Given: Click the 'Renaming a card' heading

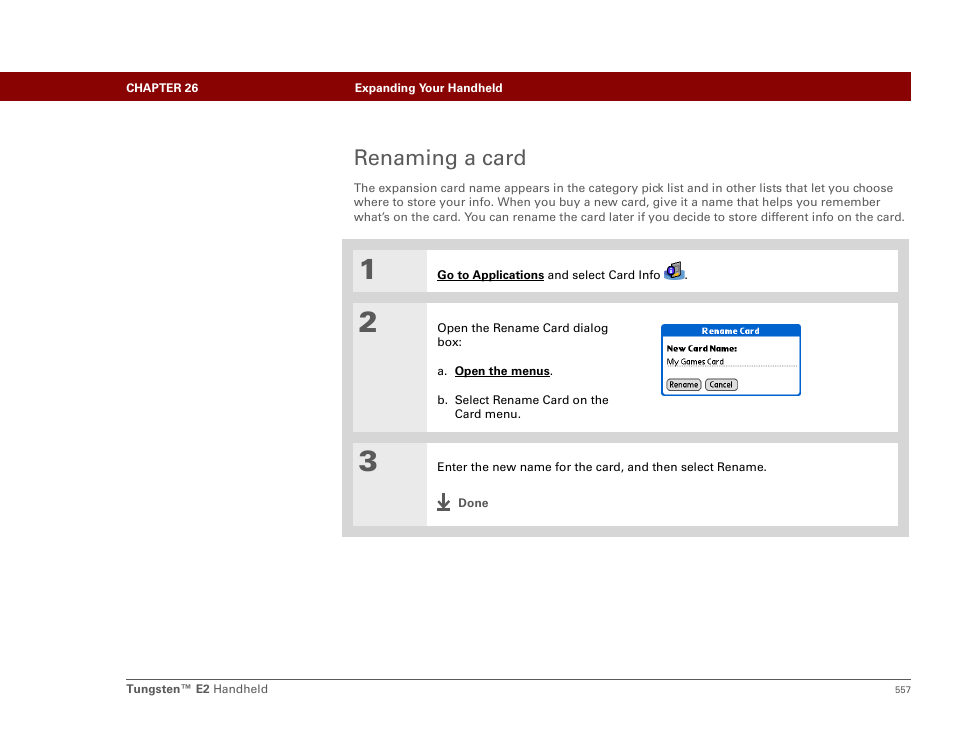Looking at the screenshot, I should (440, 158).
